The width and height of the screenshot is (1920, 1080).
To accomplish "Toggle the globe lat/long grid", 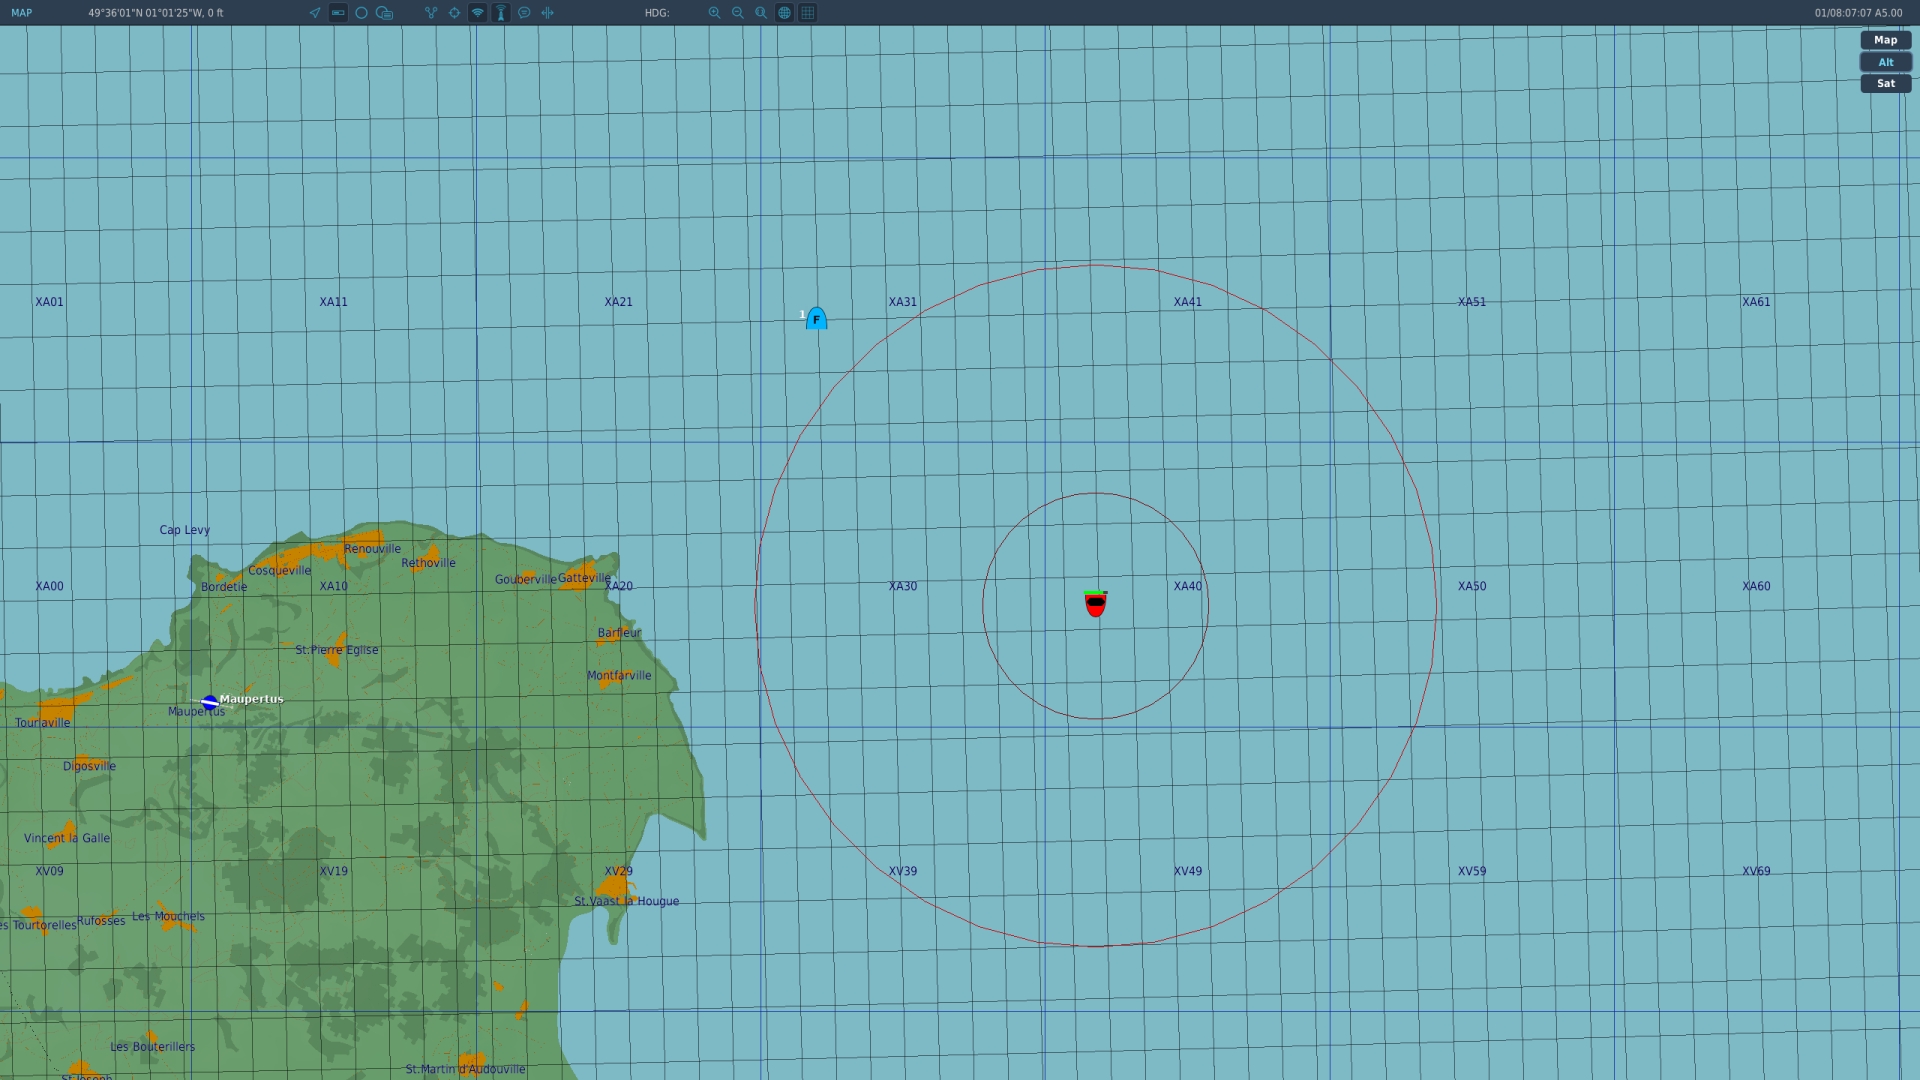I will point(785,13).
